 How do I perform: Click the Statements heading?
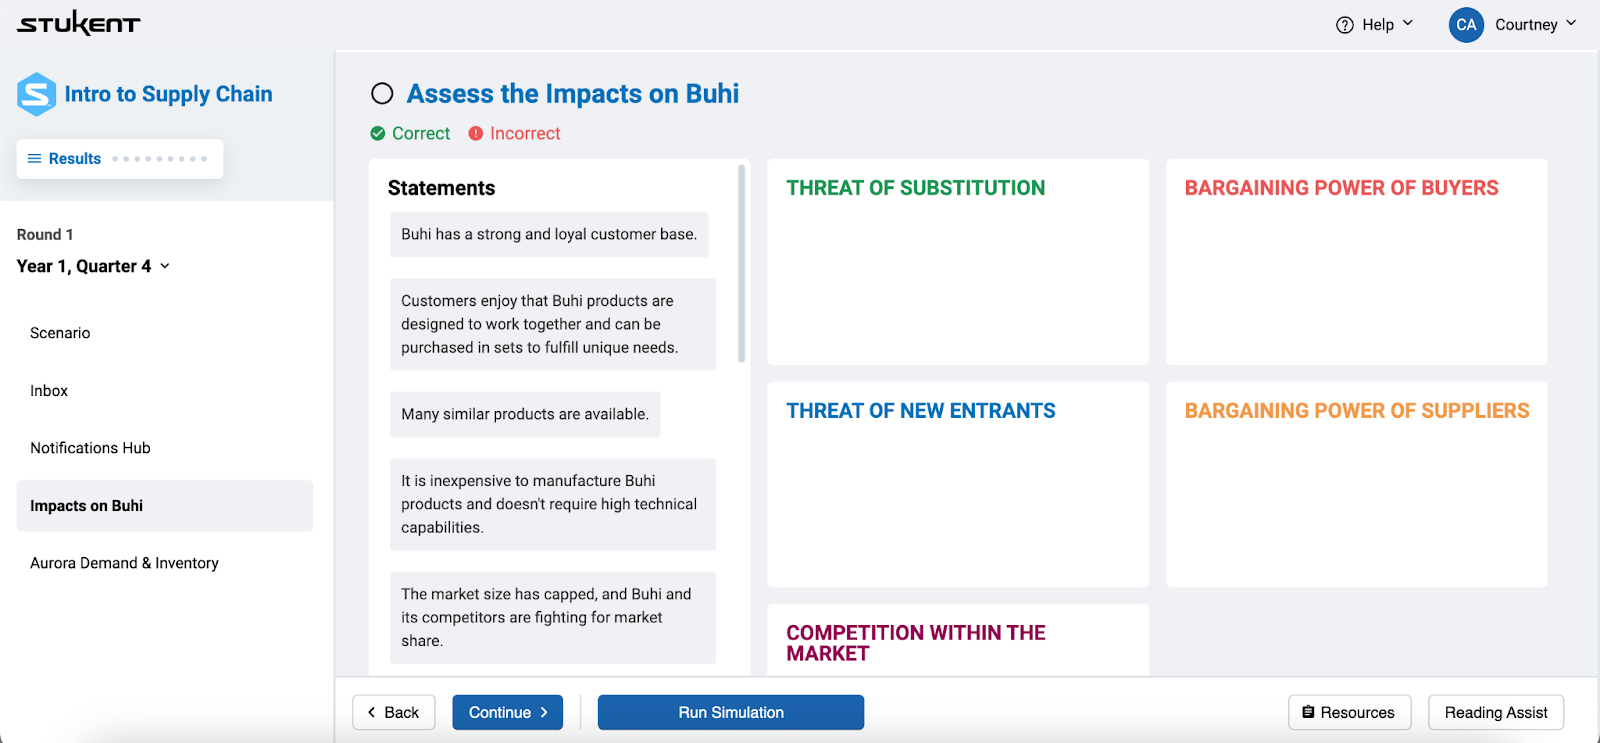click(441, 188)
